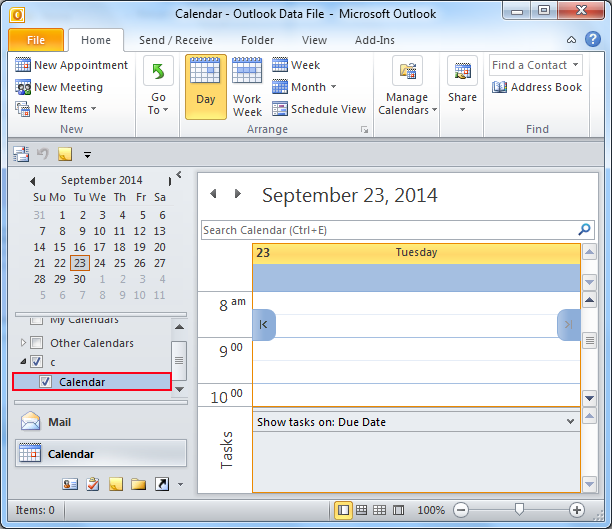Viewport: 612px width, 529px height.
Task: Switch to Day view
Action: [x=206, y=87]
